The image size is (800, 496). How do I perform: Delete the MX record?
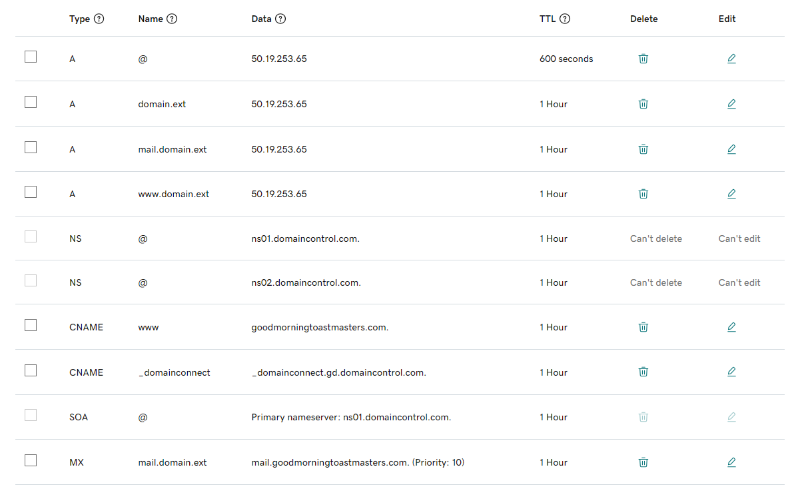point(643,462)
